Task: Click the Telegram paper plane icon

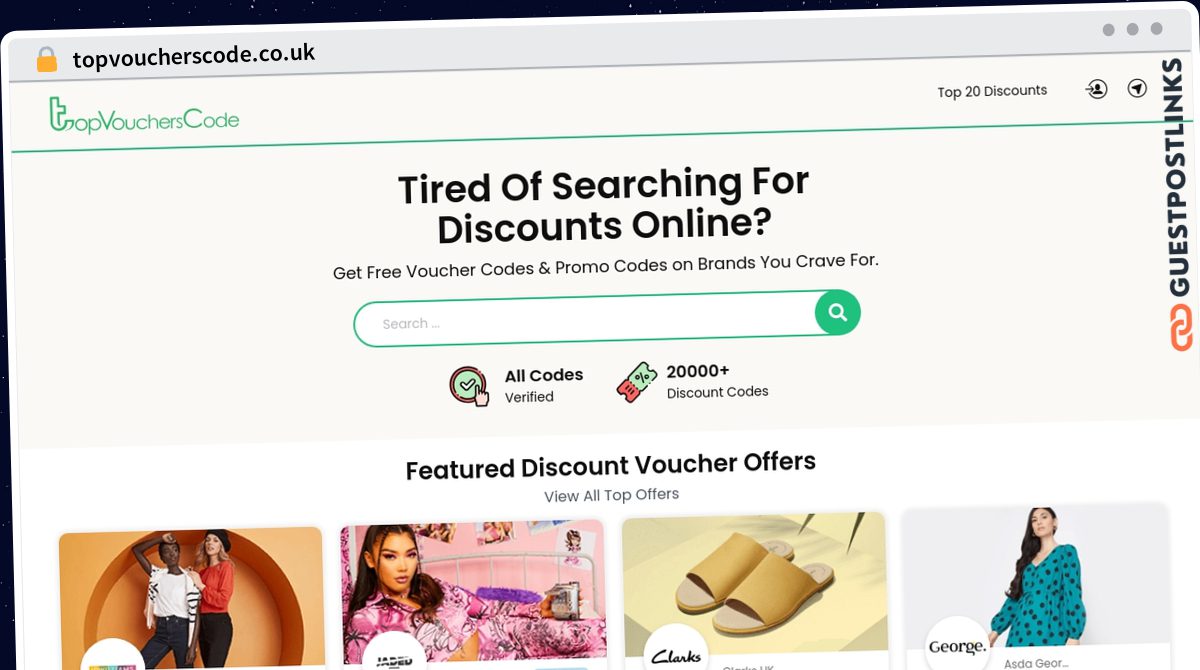Action: (x=1137, y=88)
